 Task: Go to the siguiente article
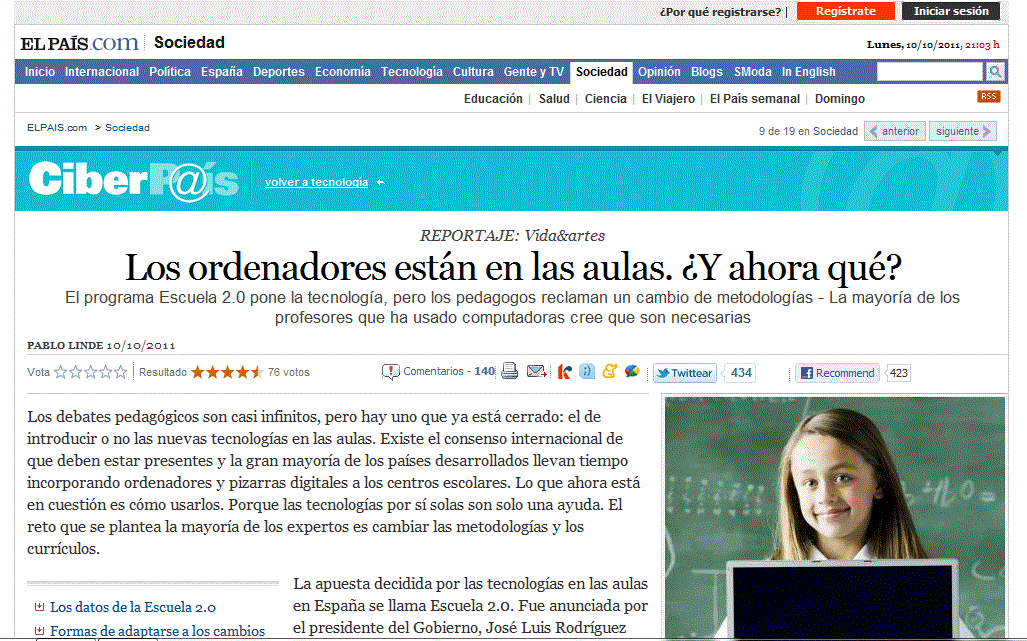[x=963, y=131]
